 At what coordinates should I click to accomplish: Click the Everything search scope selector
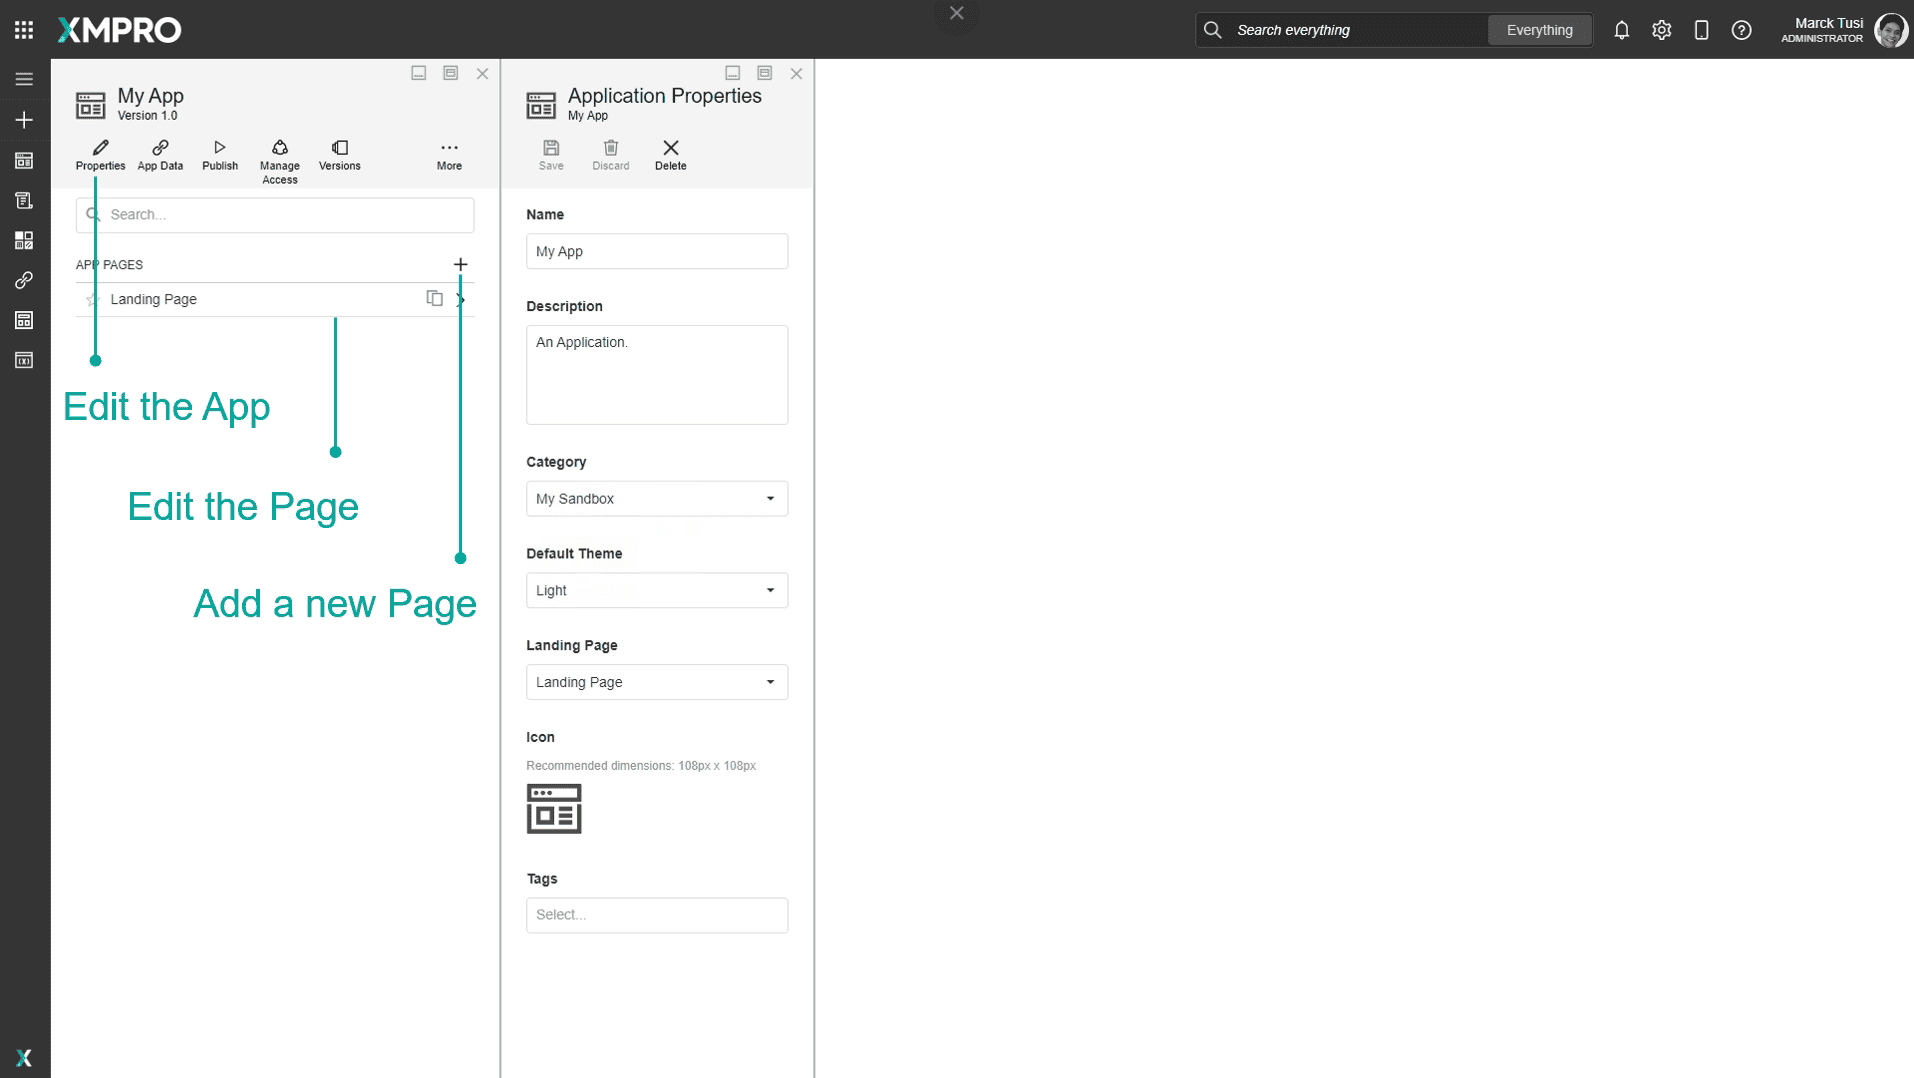1539,30
